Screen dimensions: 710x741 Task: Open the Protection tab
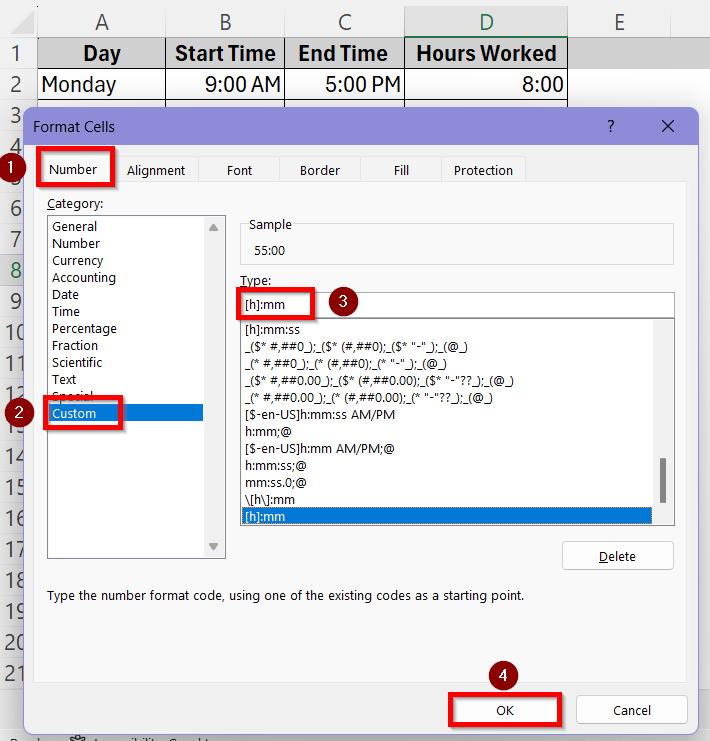pyautogui.click(x=483, y=170)
